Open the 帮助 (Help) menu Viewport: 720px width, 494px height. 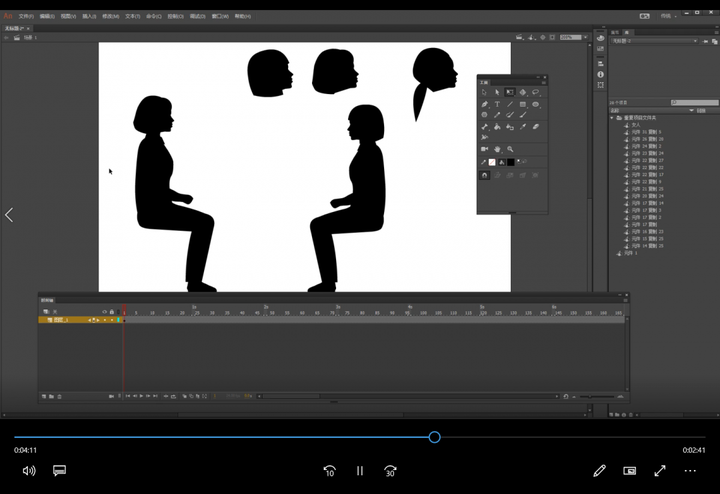[241, 16]
